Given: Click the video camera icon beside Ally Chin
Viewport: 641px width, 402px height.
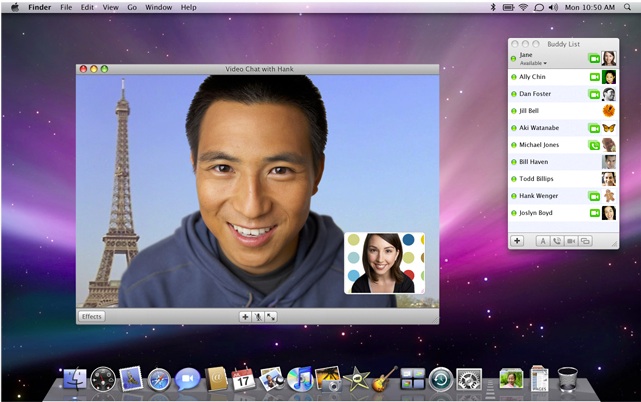Looking at the screenshot, I should pos(594,77).
